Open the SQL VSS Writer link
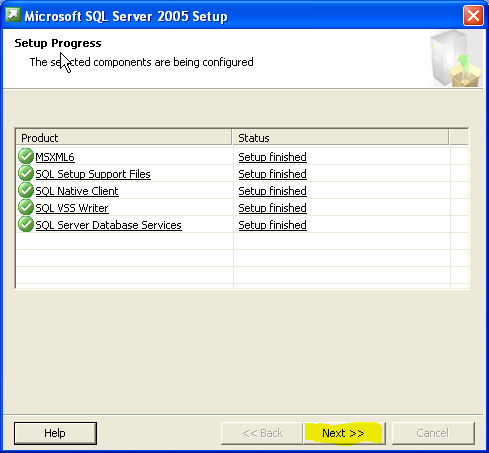 tap(72, 208)
